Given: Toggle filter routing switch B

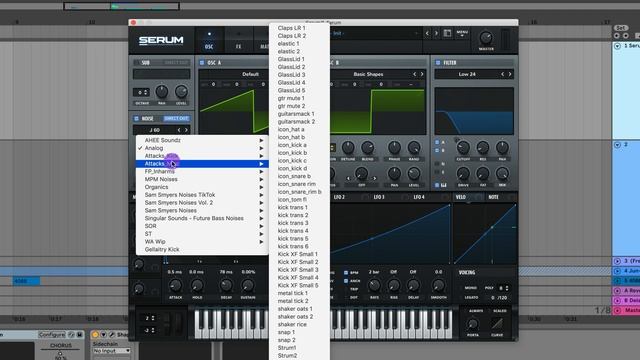Looking at the screenshot, I should [x=437, y=150].
